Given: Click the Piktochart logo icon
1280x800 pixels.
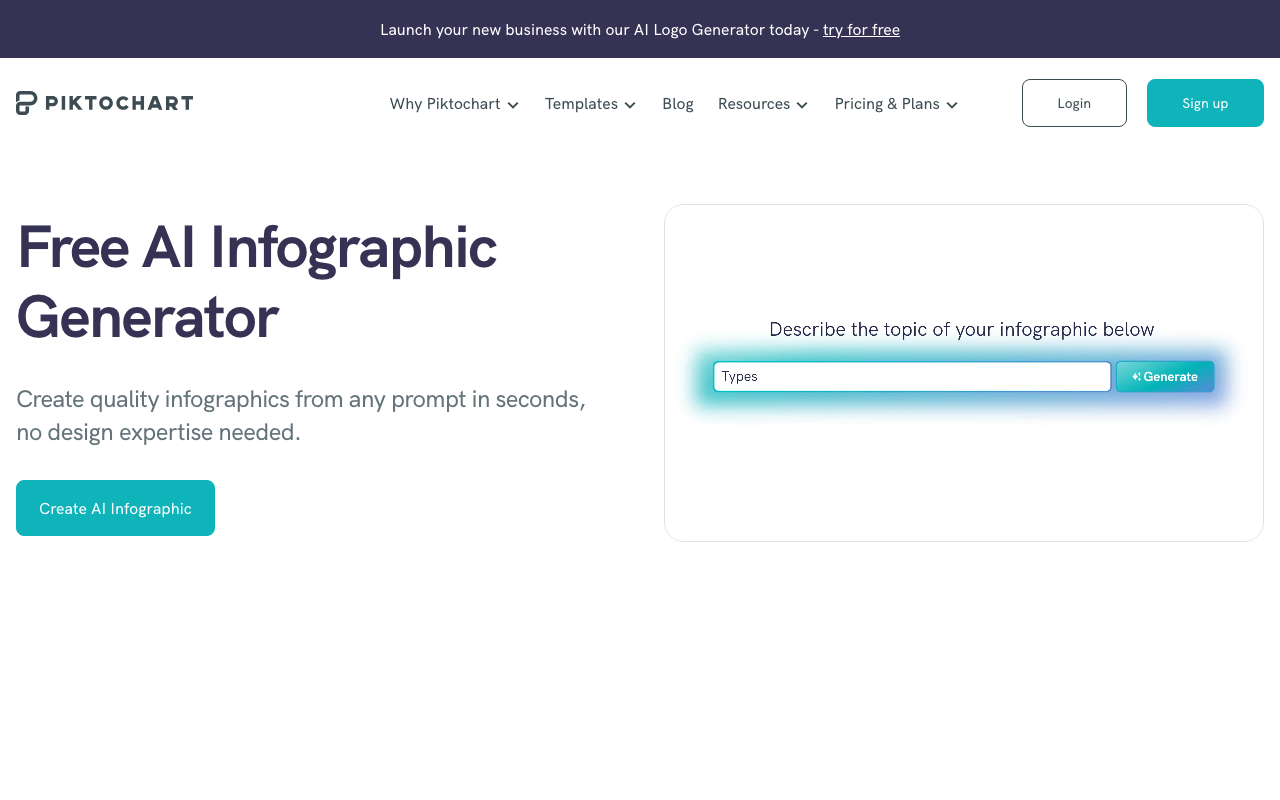Looking at the screenshot, I should tap(27, 103).
